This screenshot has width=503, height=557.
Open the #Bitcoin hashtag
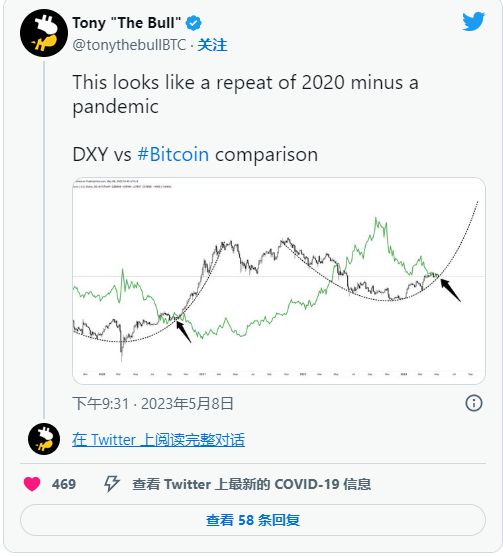[x=173, y=155]
